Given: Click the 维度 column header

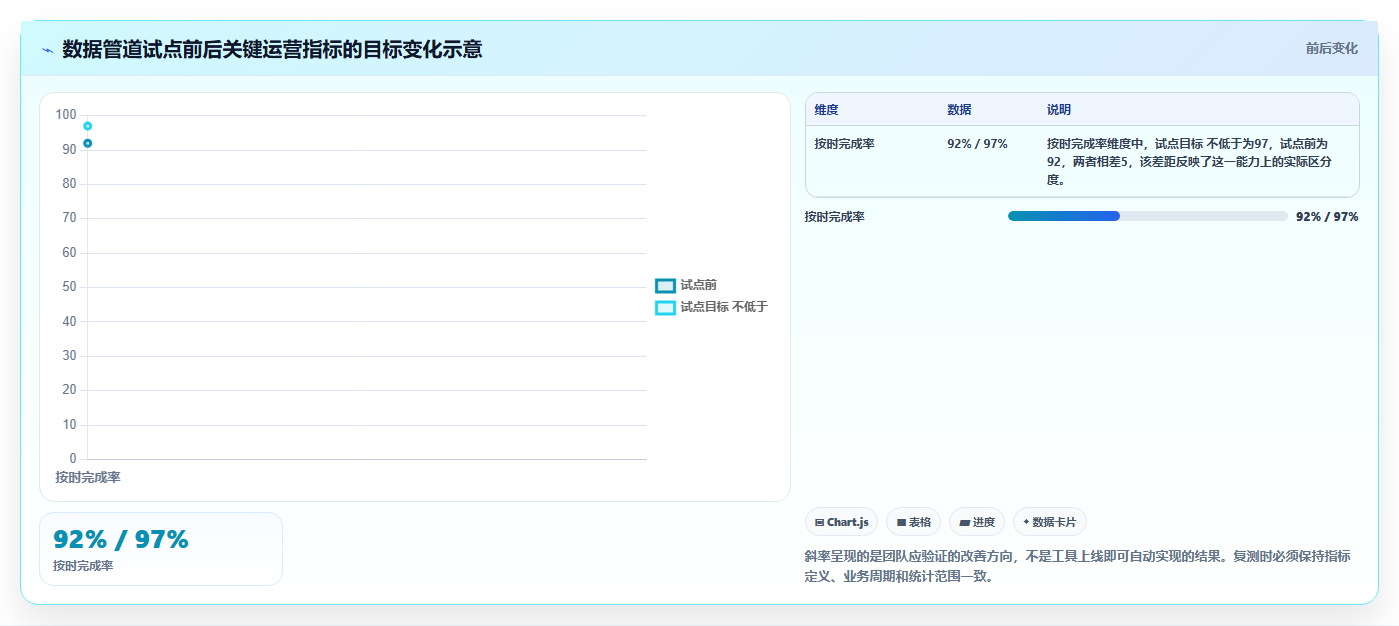Looking at the screenshot, I should pos(826,110).
